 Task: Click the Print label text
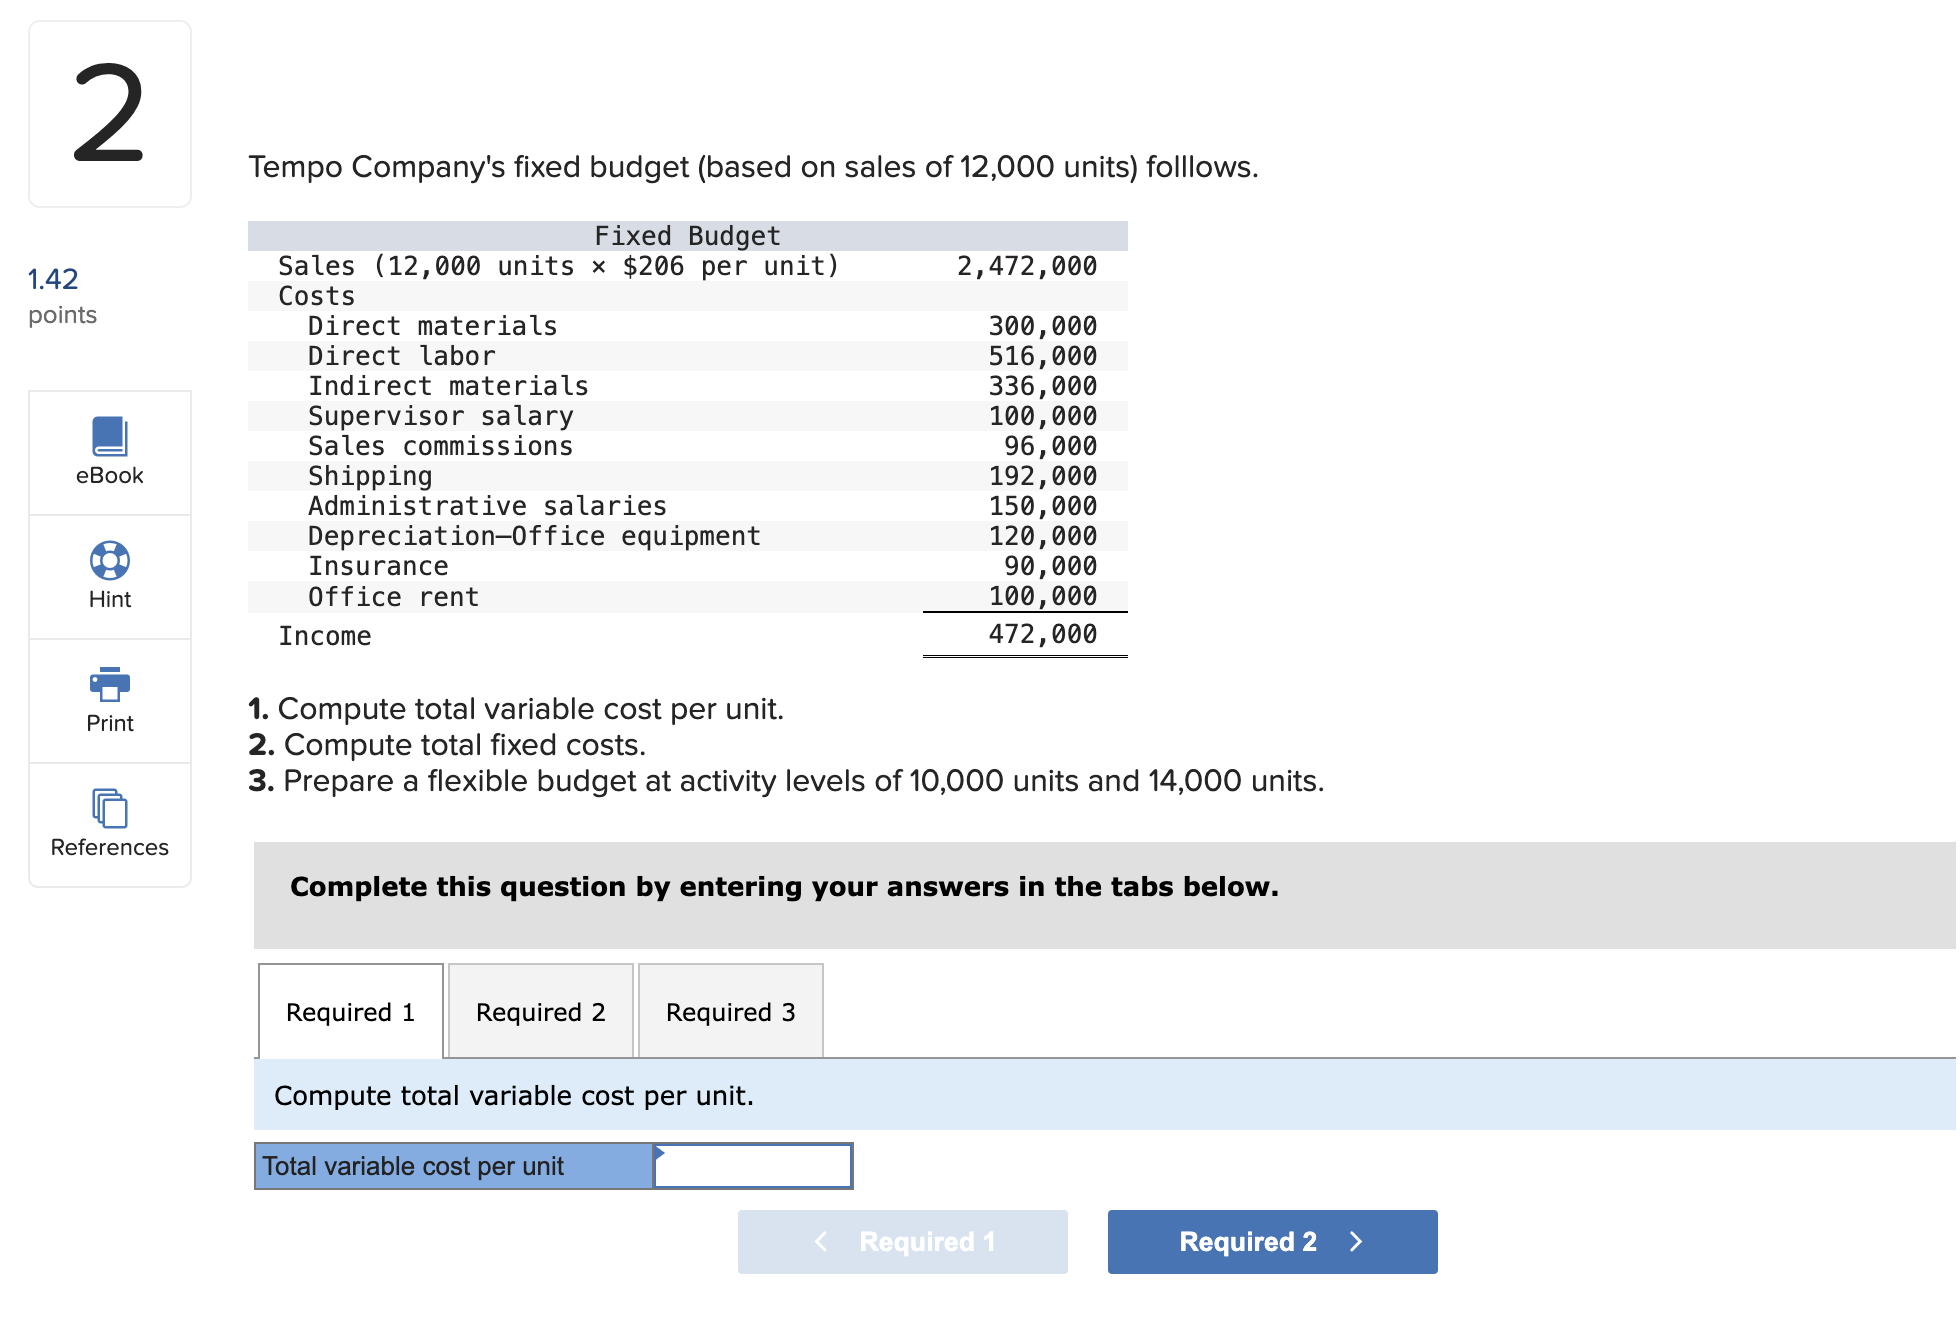tap(109, 724)
